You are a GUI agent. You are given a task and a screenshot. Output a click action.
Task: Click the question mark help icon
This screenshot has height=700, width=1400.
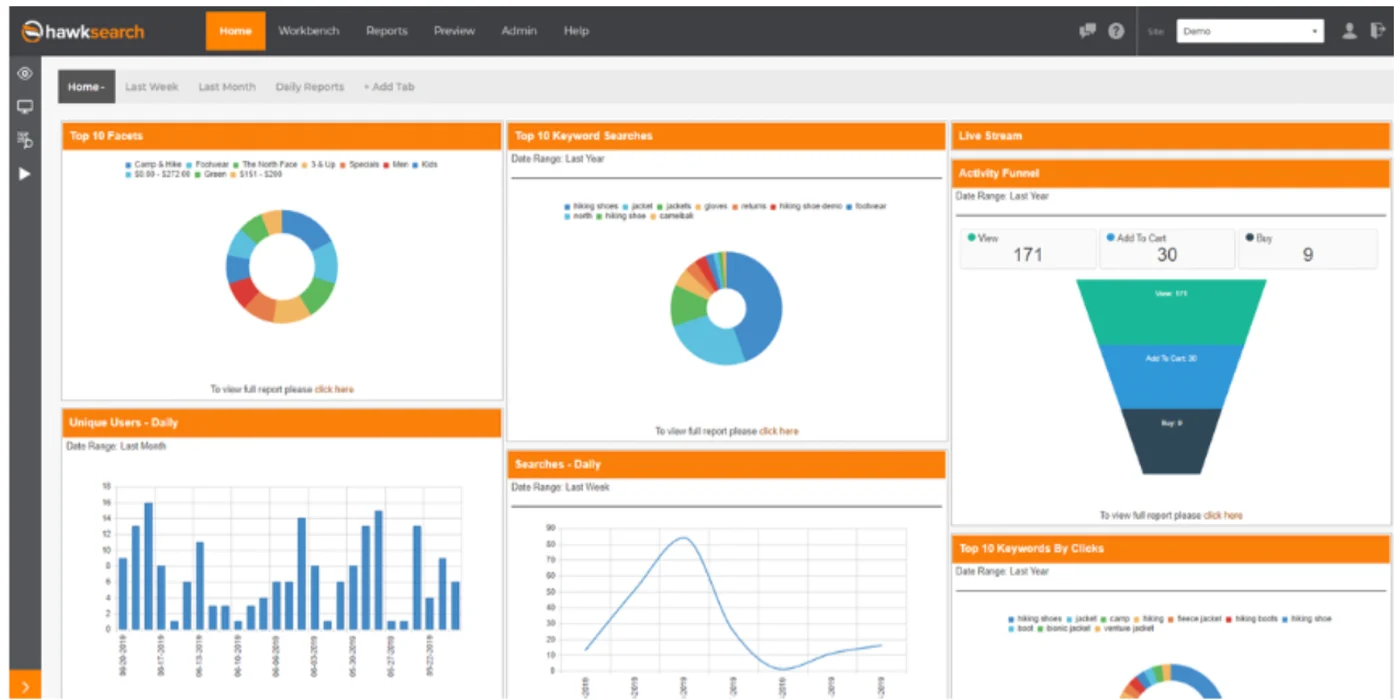1116,31
